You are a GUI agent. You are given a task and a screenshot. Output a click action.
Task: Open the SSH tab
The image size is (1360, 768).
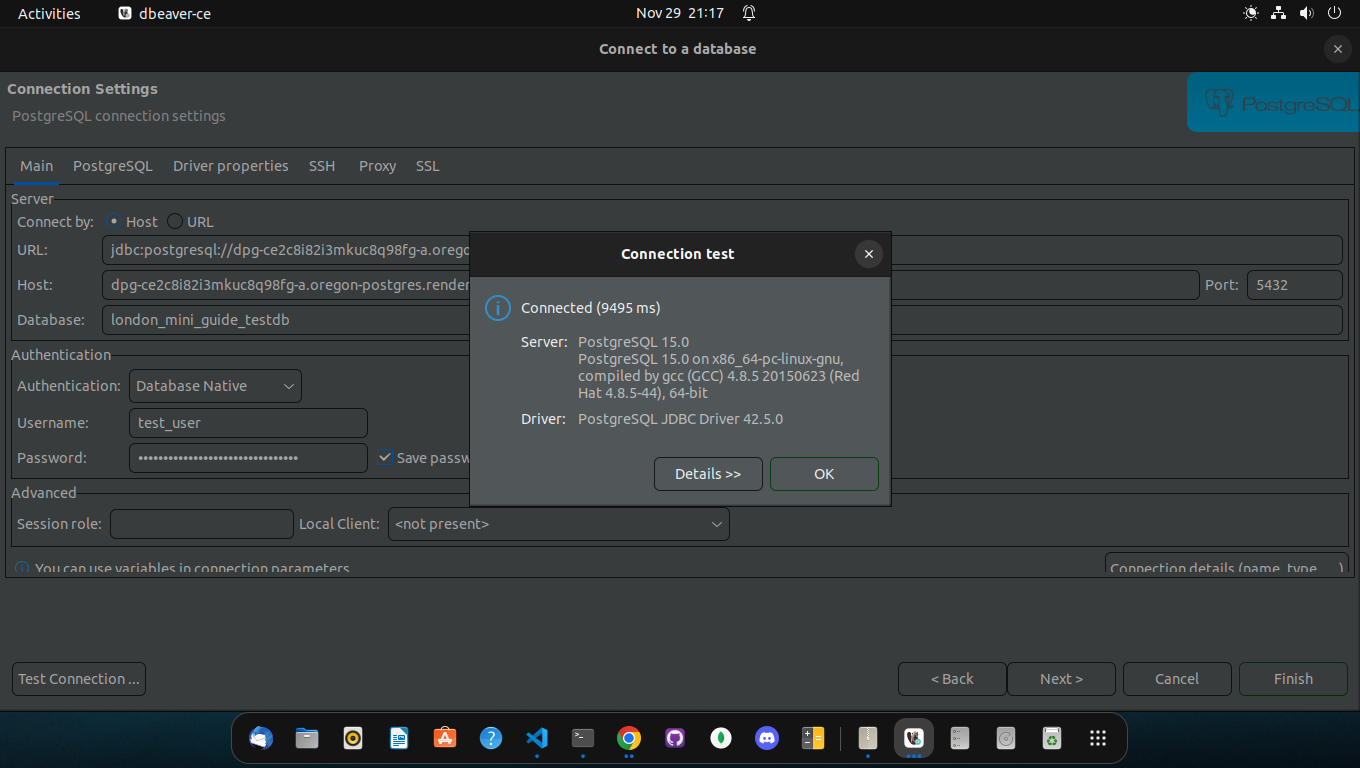322,166
